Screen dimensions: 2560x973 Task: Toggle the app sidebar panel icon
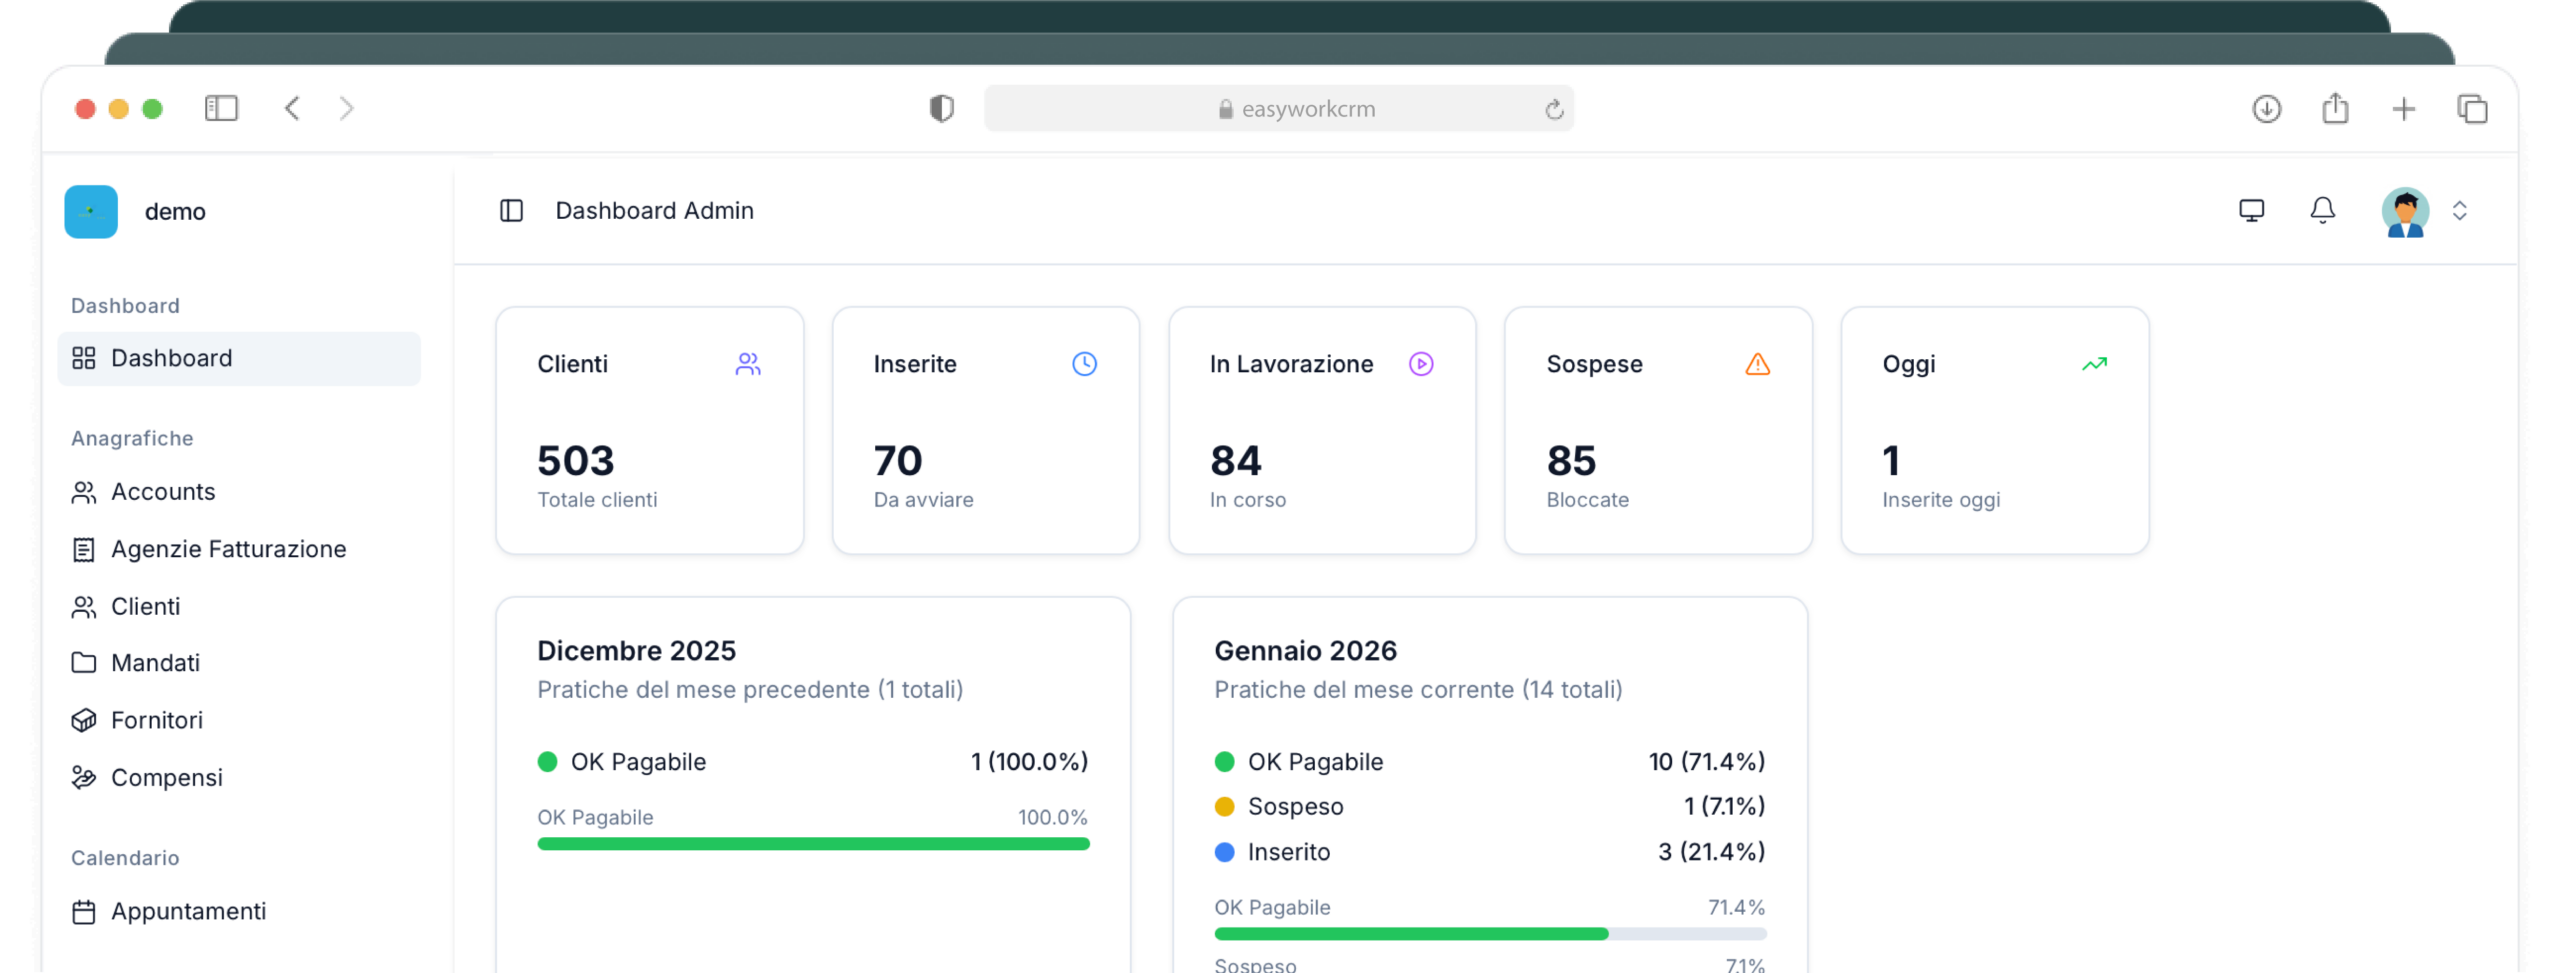point(511,210)
